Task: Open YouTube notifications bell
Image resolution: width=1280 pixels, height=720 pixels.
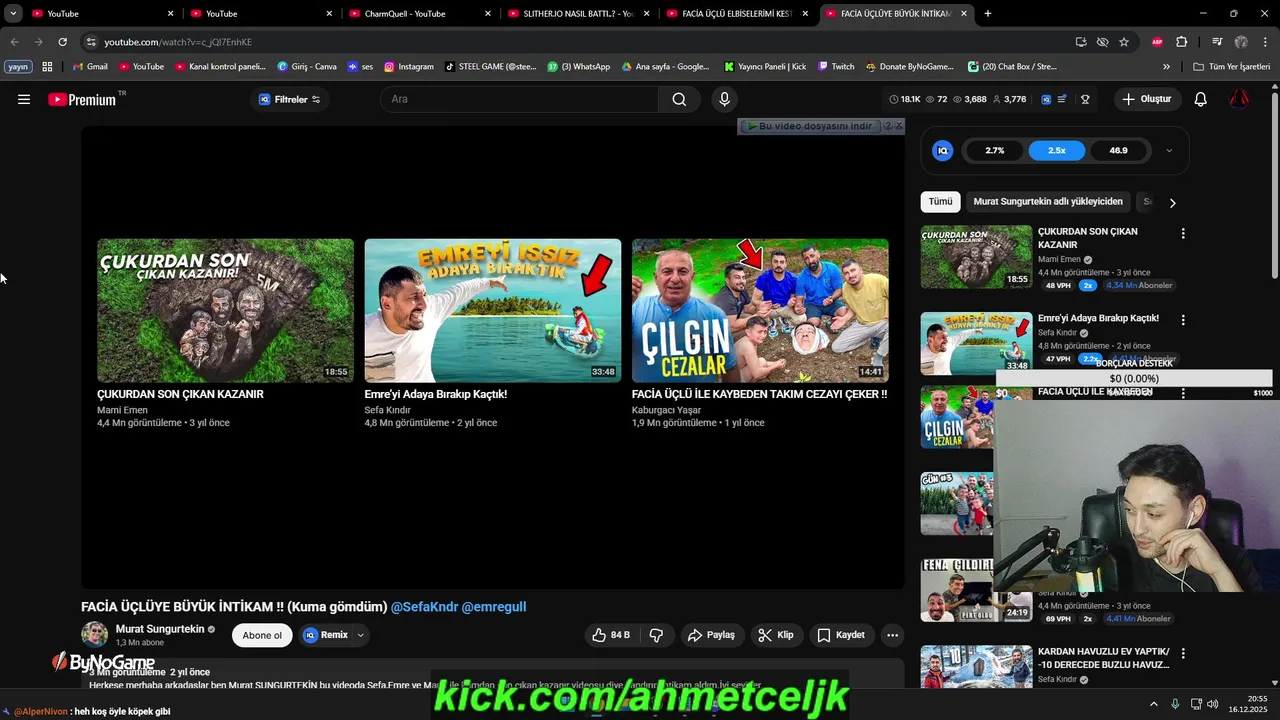Action: [1201, 99]
